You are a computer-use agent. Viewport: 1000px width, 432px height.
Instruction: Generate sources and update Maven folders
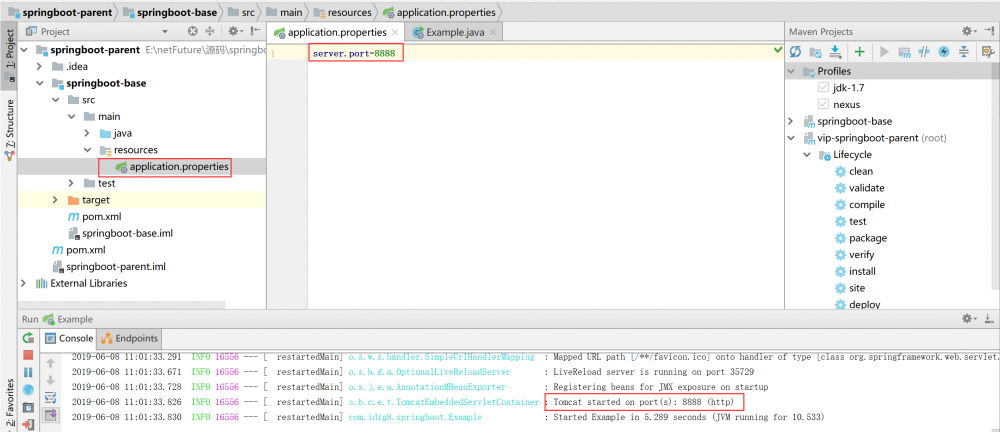(815, 52)
